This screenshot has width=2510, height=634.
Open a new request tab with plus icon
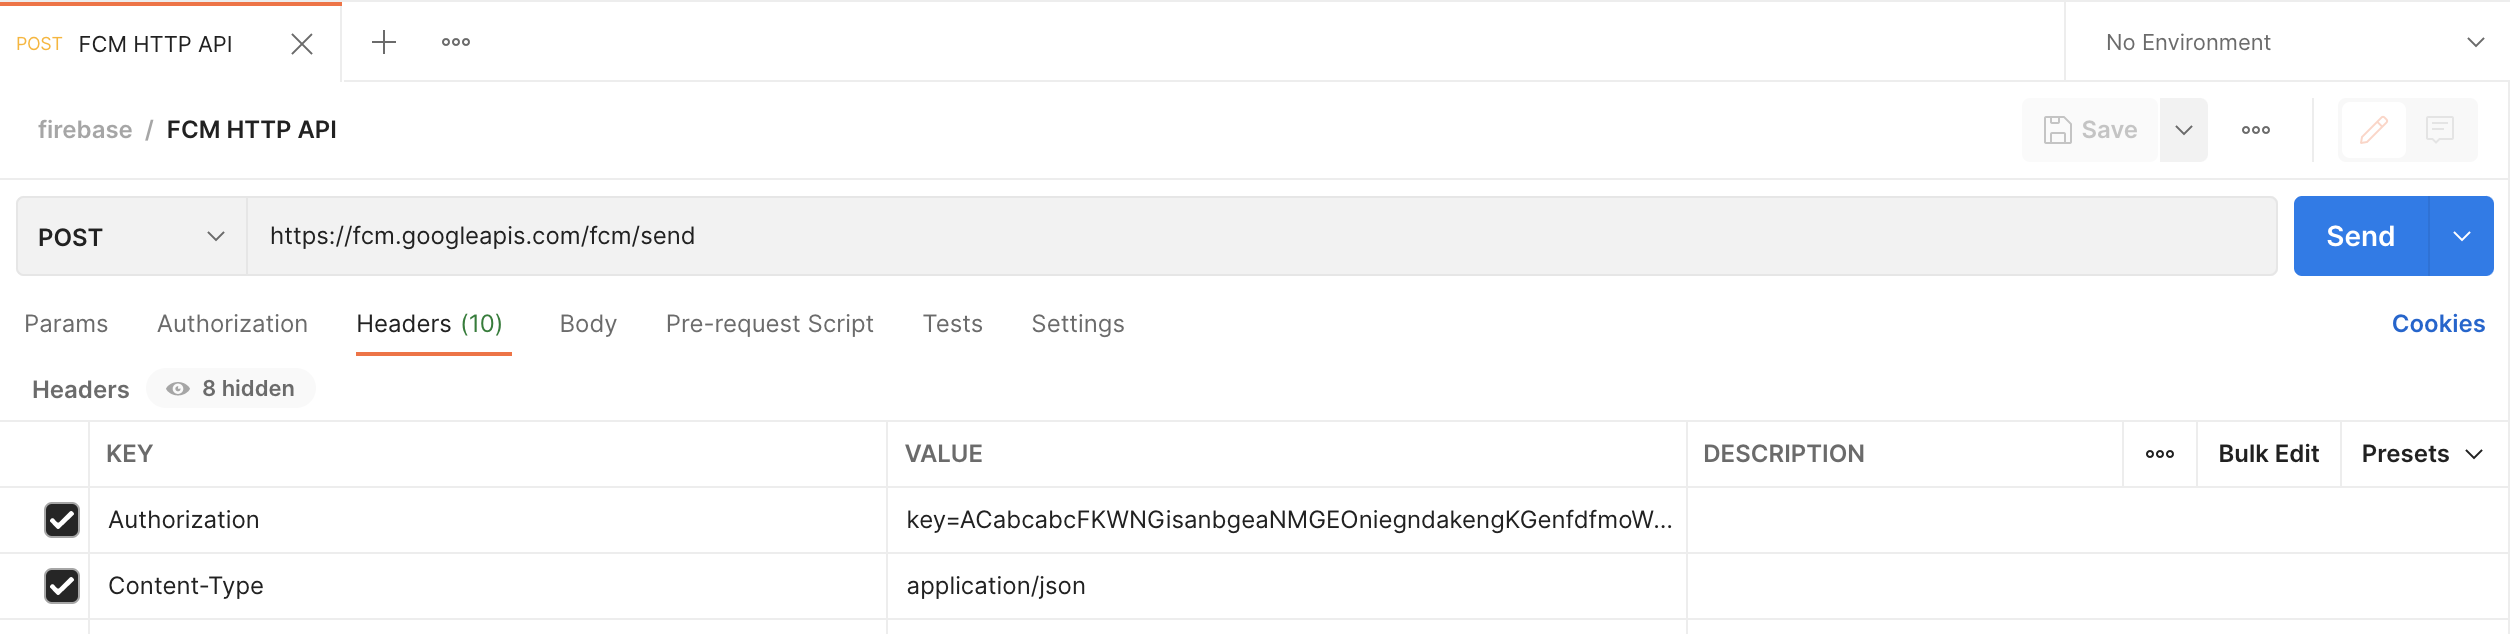[x=384, y=42]
